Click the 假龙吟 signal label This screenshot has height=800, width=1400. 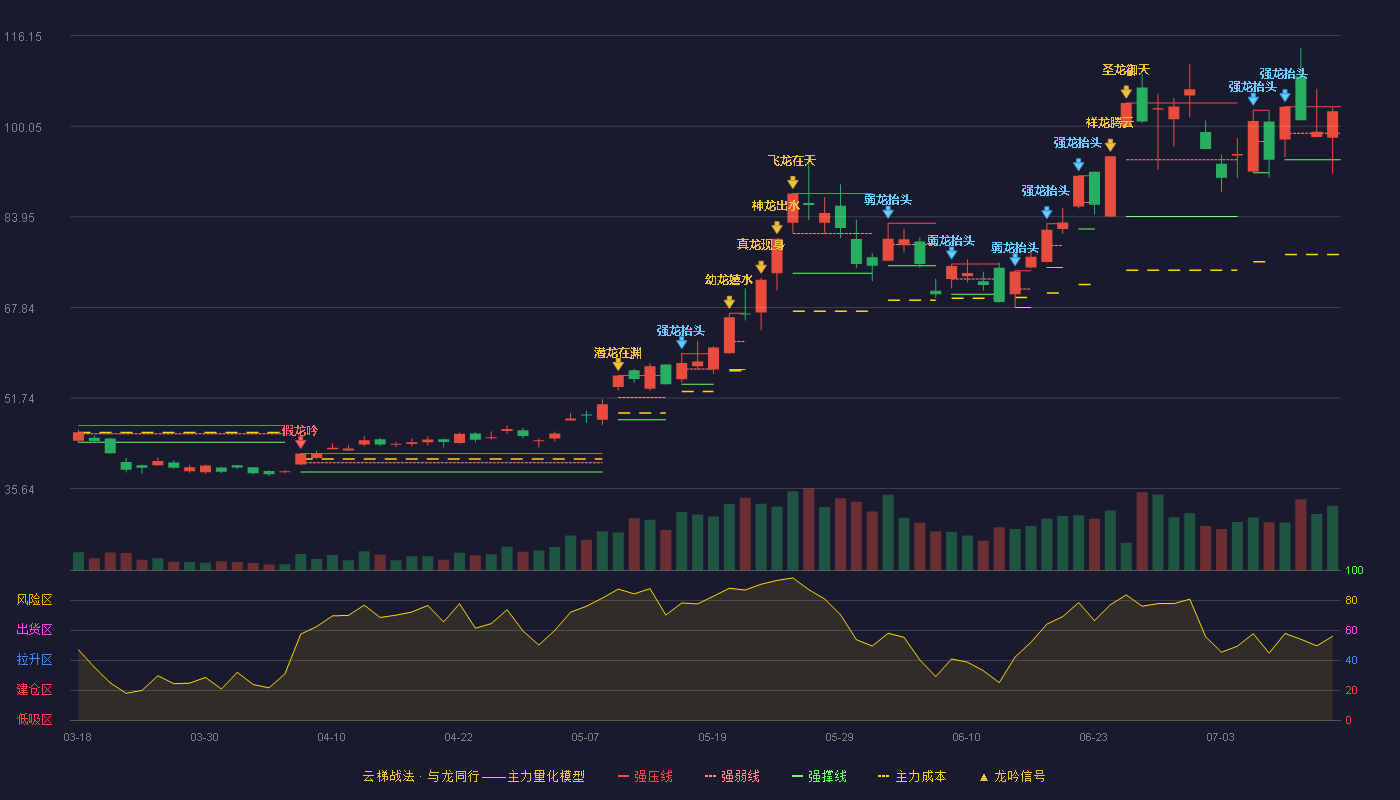tap(300, 430)
